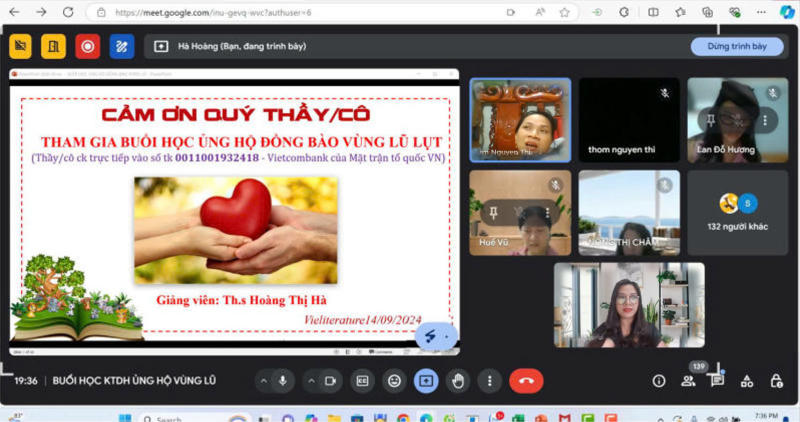Pin Huế Vũ's video tile
Image resolution: width=800 pixels, height=422 pixels.
[x=493, y=212]
